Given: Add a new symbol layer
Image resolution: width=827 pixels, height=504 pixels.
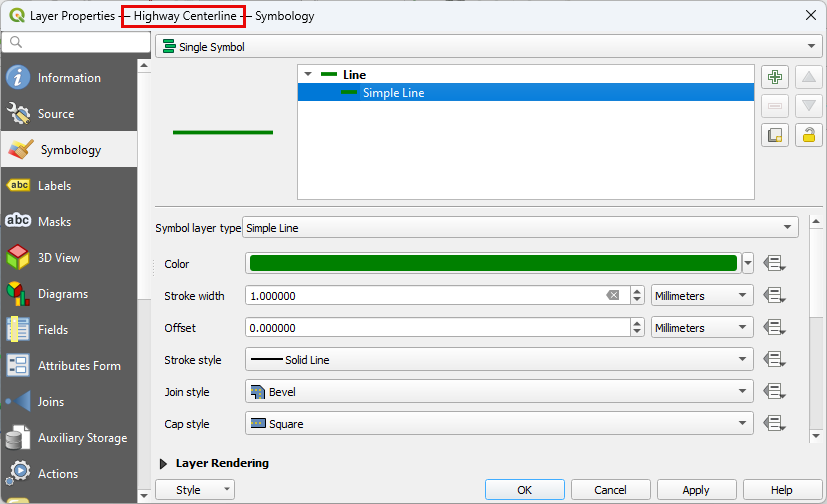Looking at the screenshot, I should coord(775,77).
